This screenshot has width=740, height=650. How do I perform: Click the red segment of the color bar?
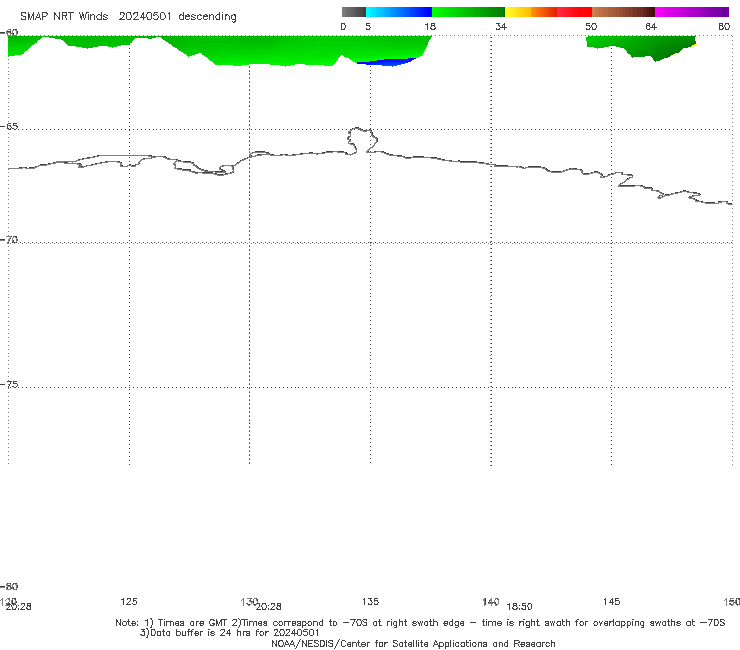tap(574, 12)
